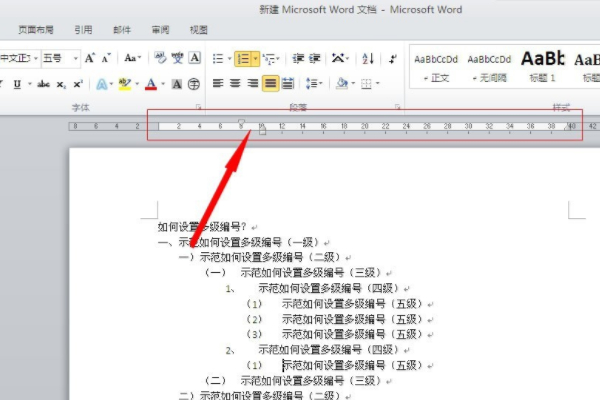Click the red font color A button
The height and width of the screenshot is (400, 600).
[151, 84]
